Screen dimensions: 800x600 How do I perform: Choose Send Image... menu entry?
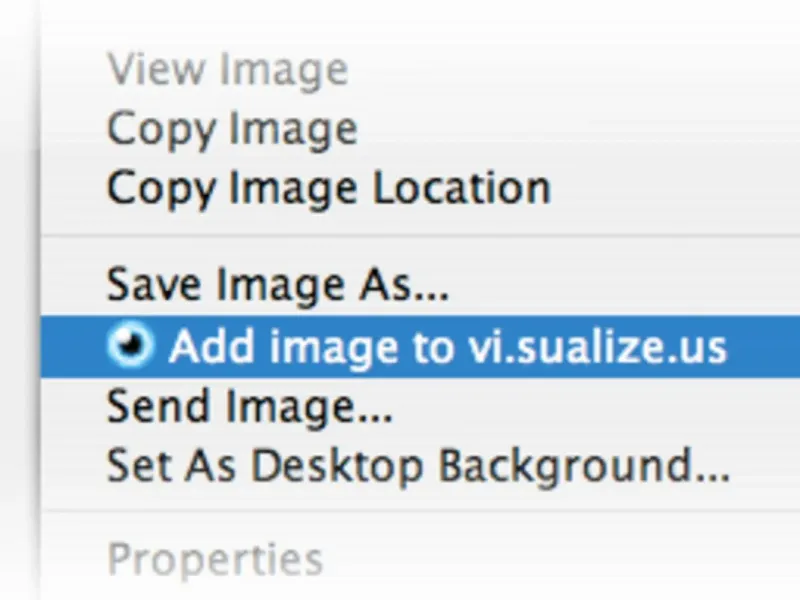pyautogui.click(x=249, y=407)
